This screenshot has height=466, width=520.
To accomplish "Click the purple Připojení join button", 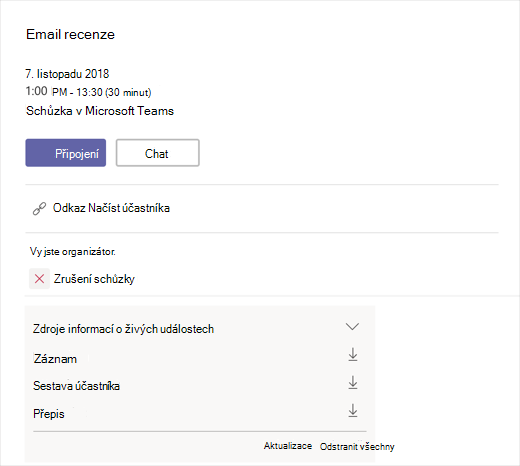I will tap(66, 153).
